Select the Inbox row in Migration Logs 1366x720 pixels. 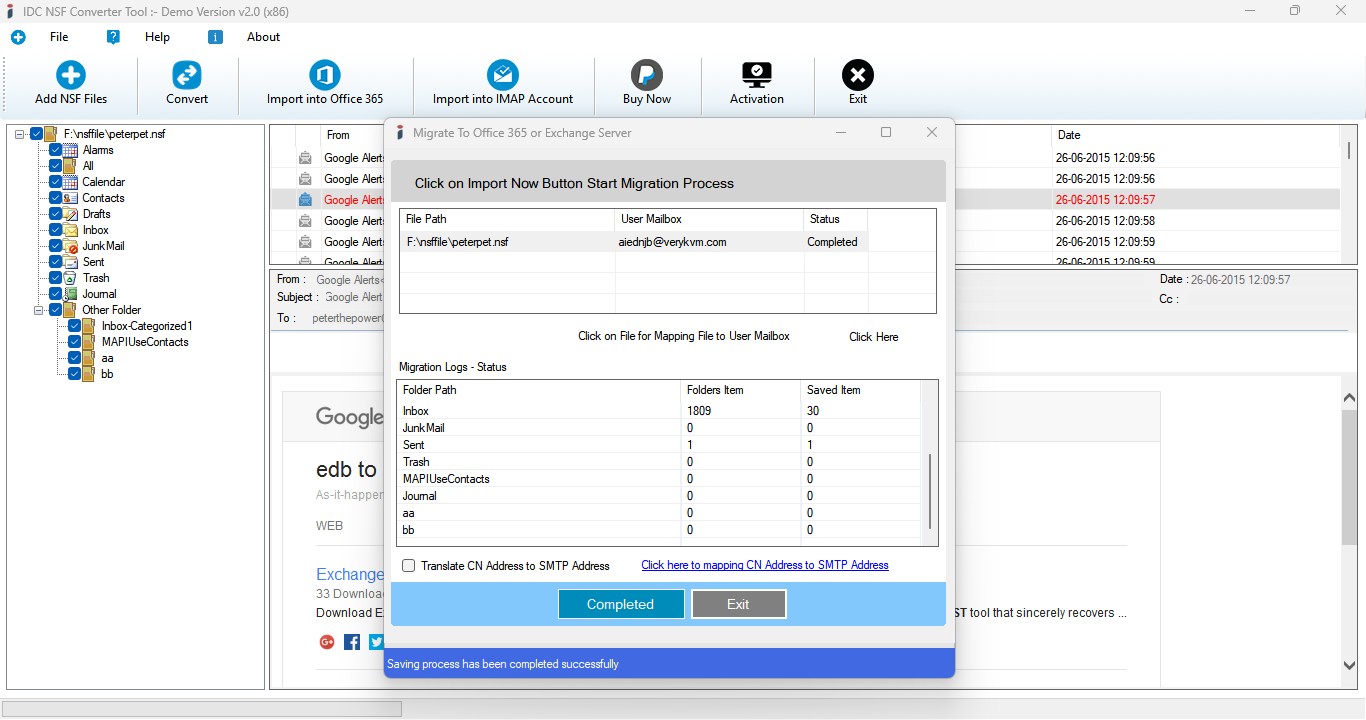coord(659,411)
